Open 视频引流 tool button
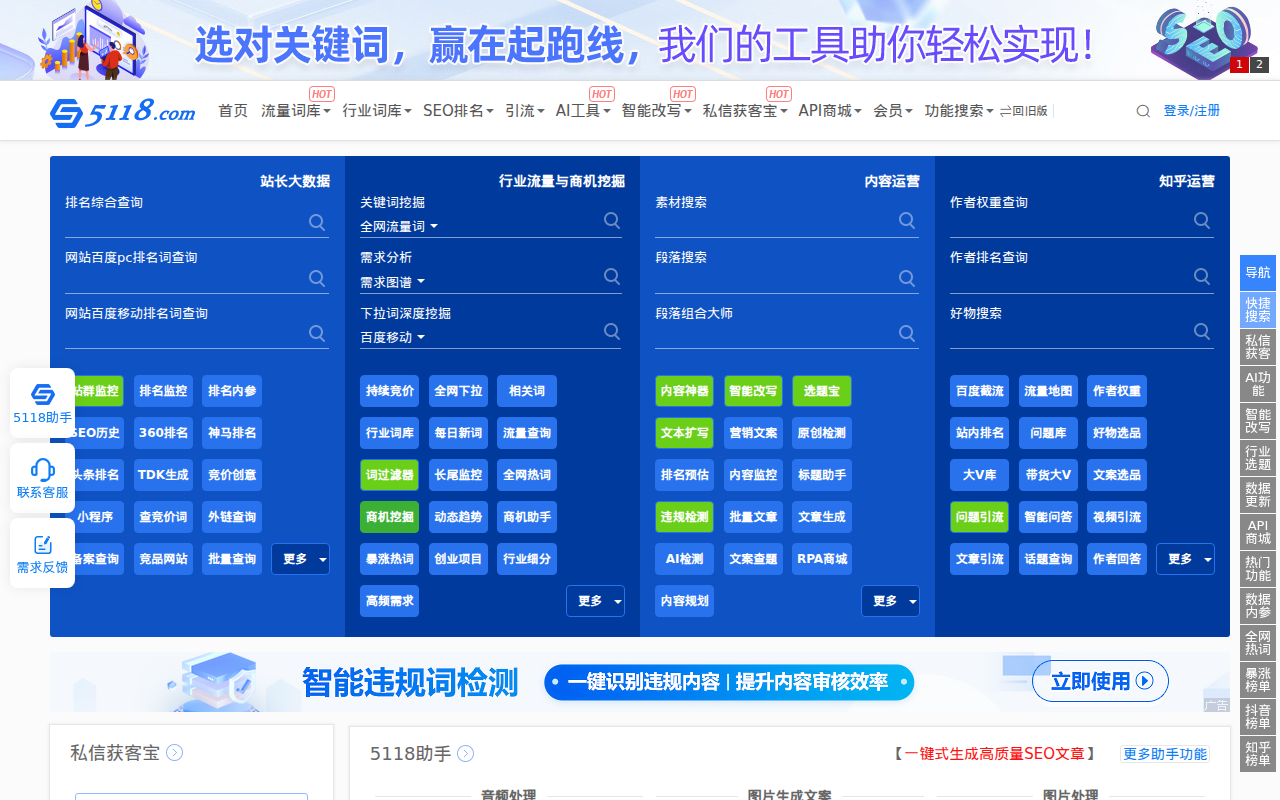 (1116, 517)
